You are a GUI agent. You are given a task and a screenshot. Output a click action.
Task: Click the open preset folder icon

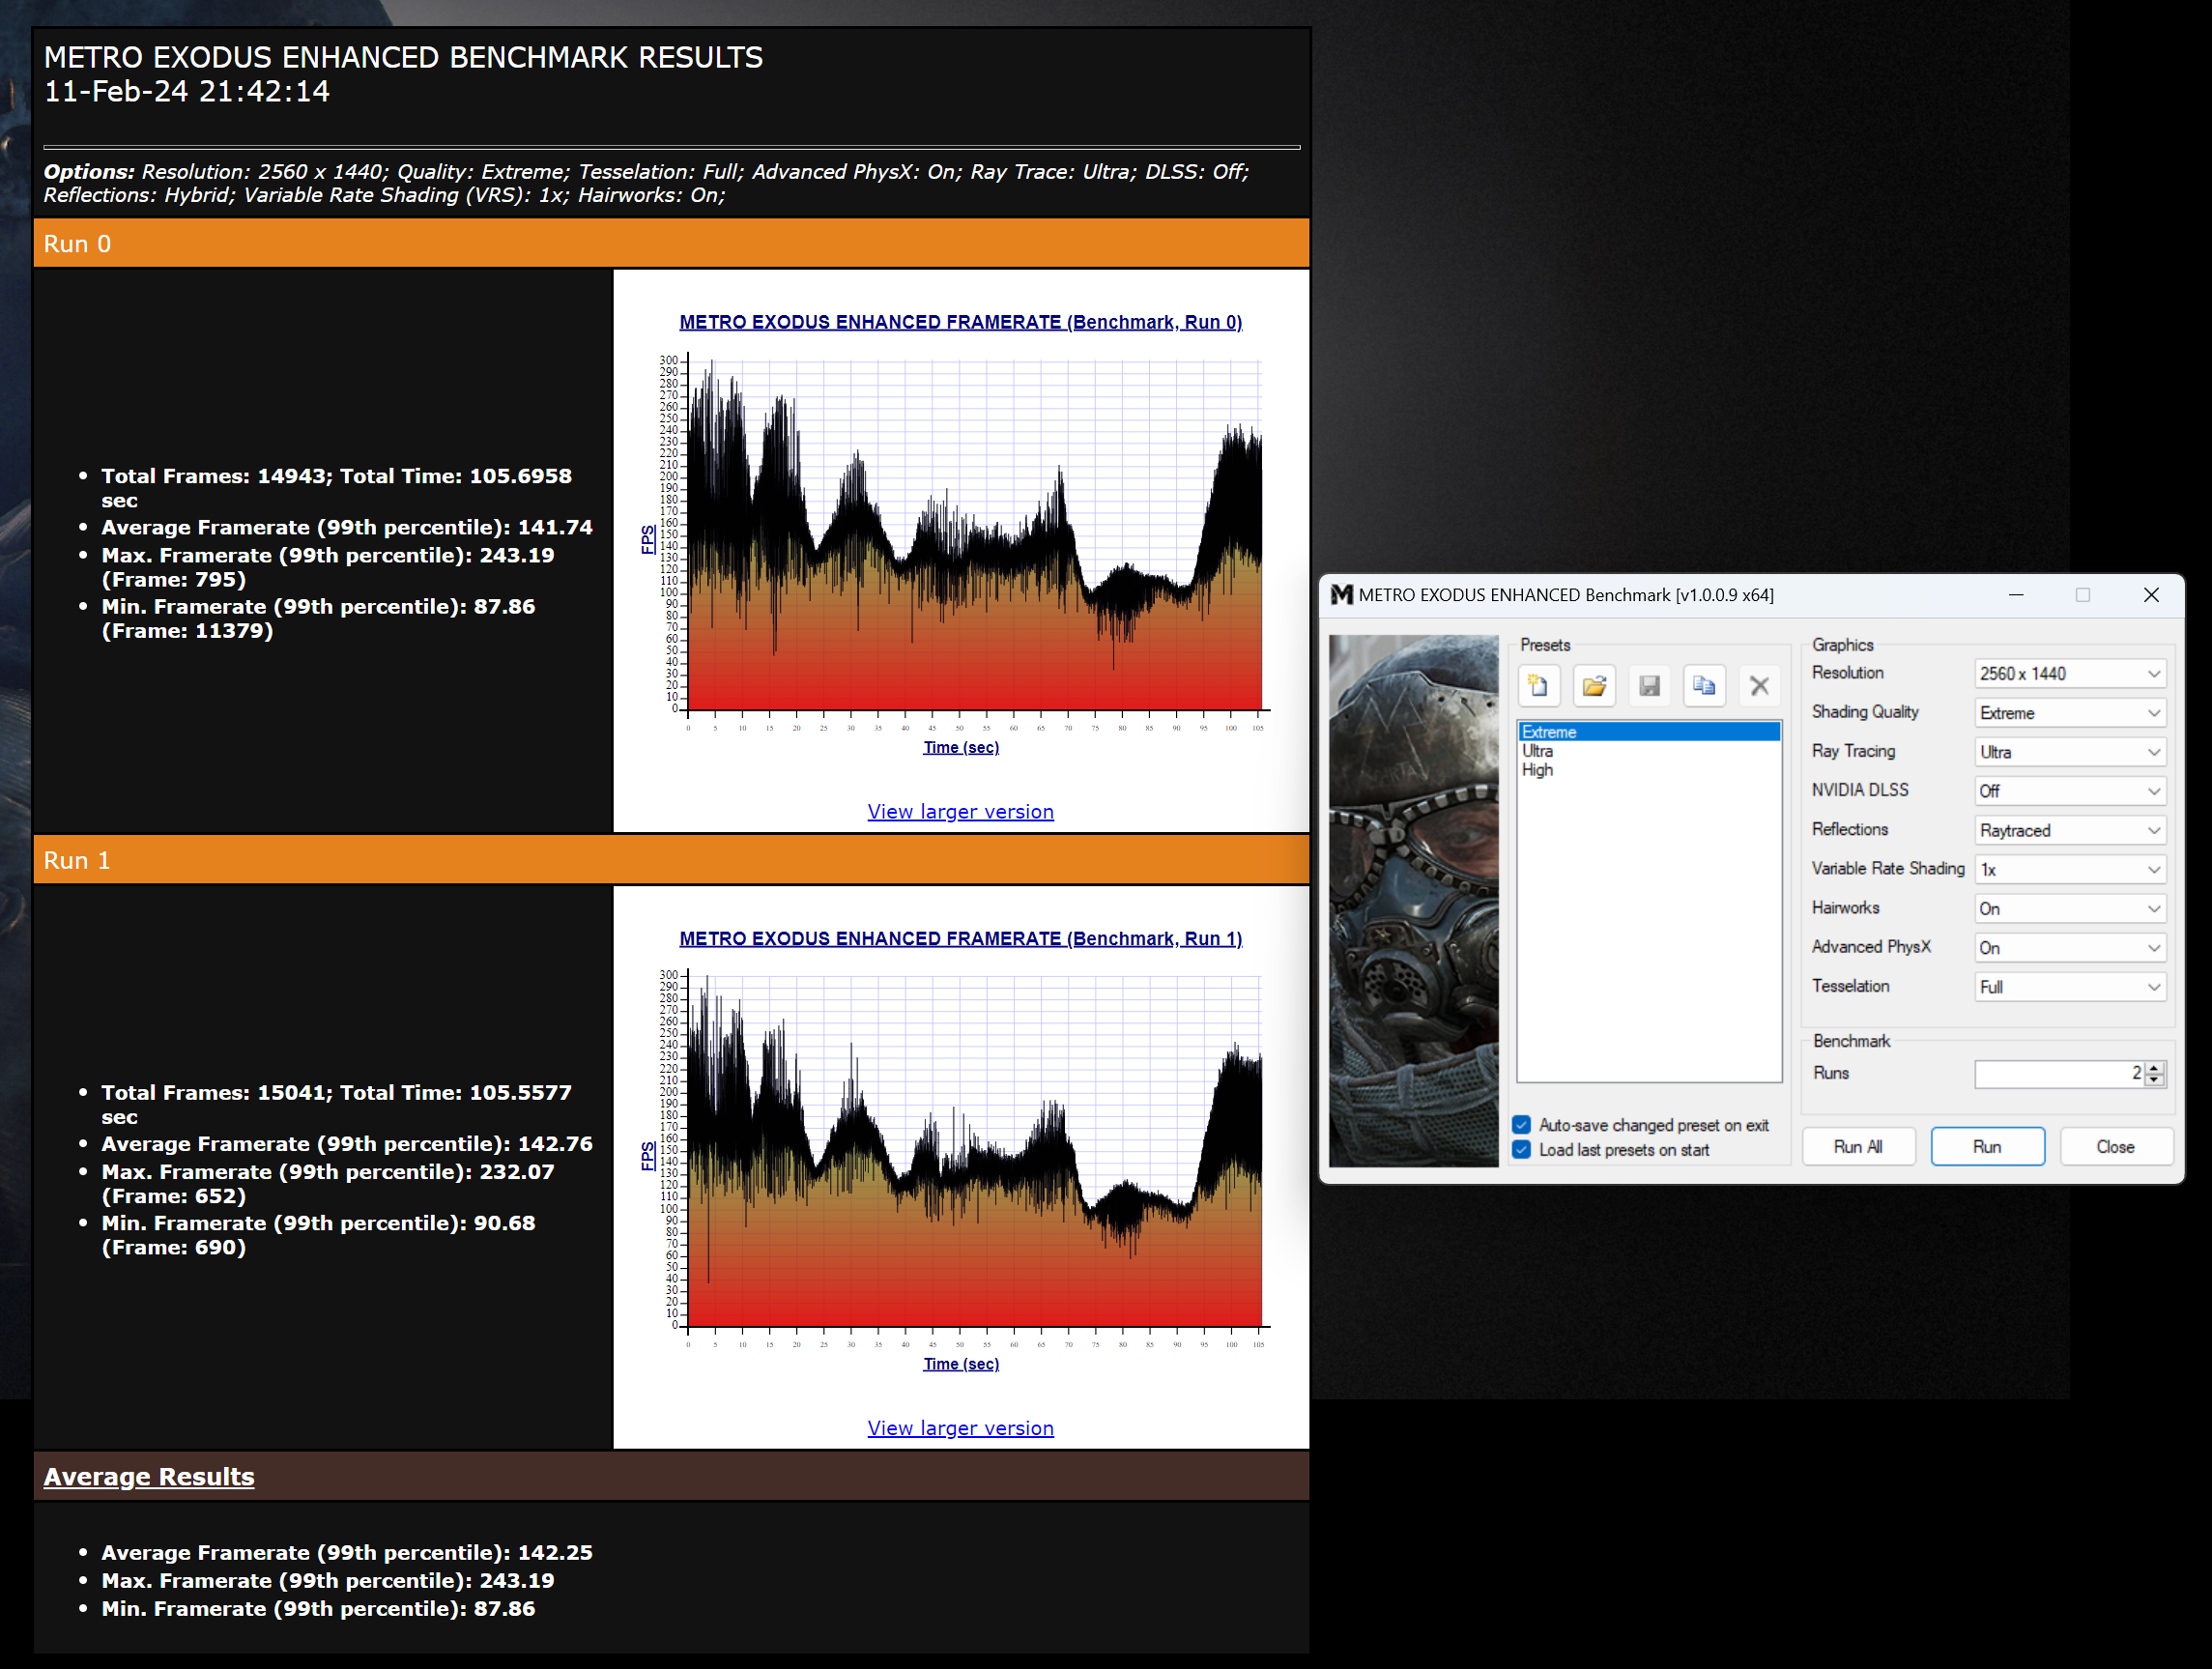(1594, 686)
